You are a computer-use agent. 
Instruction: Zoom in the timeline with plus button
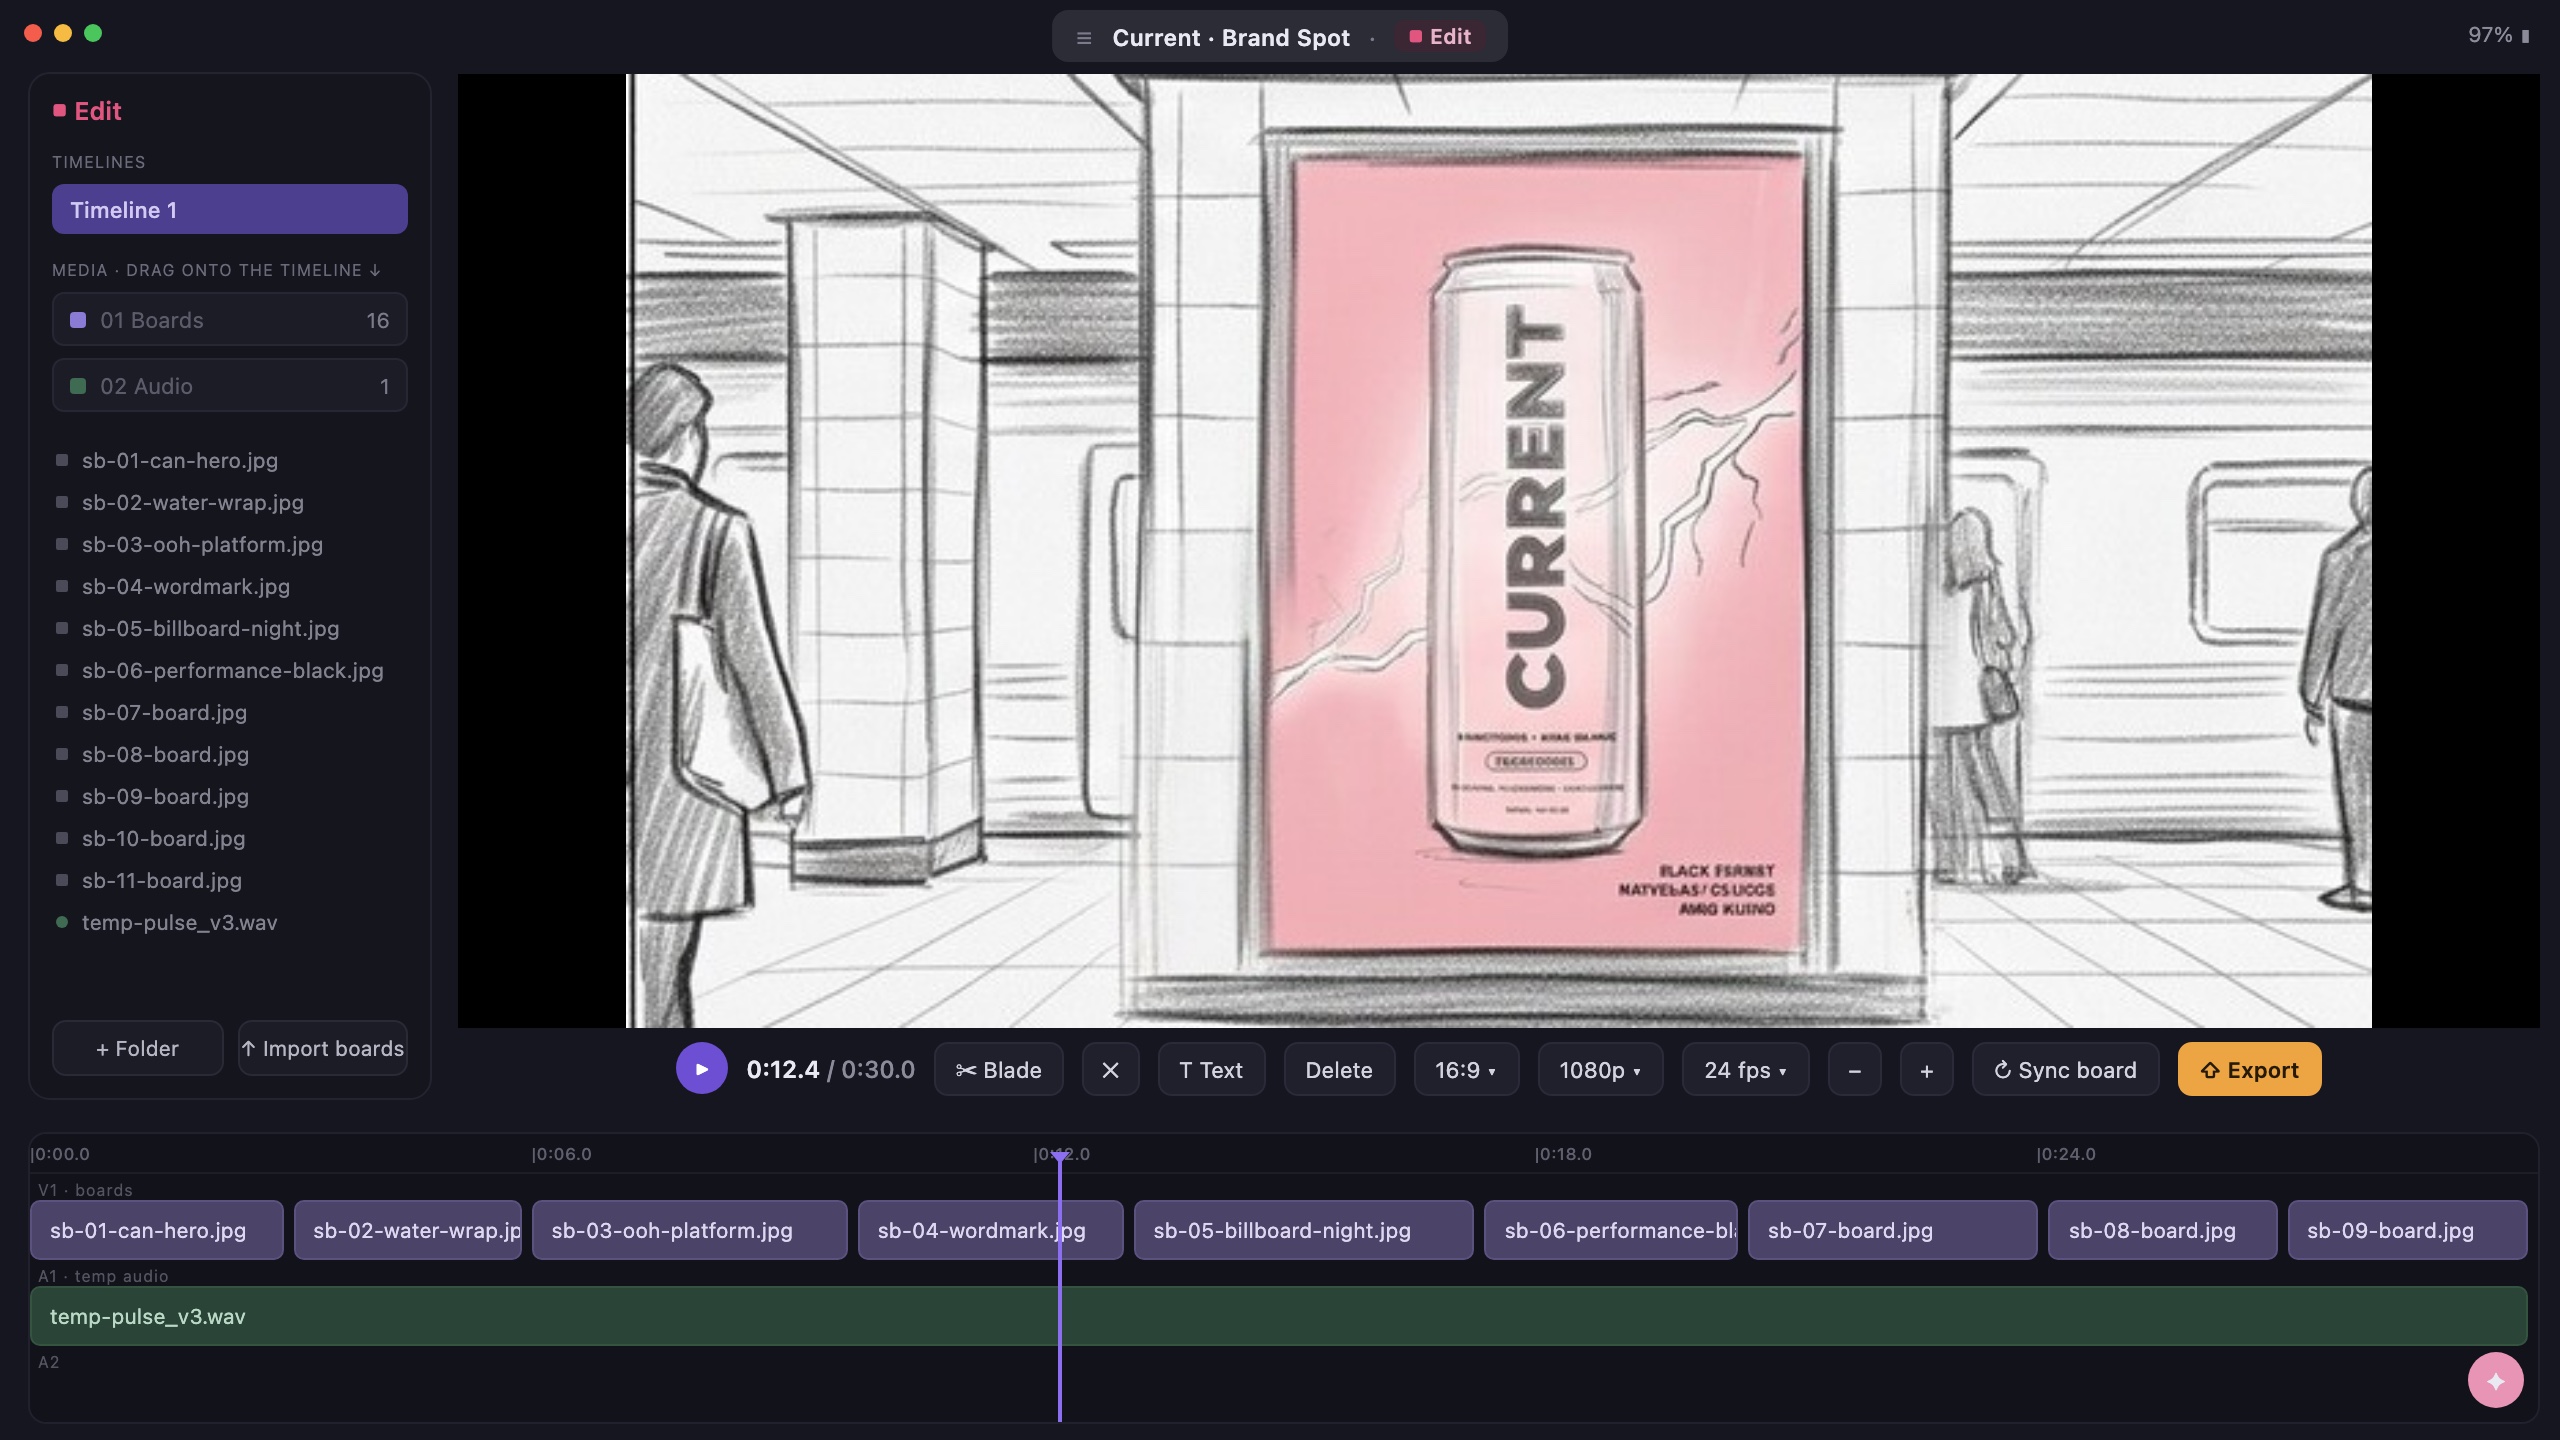(1927, 1070)
